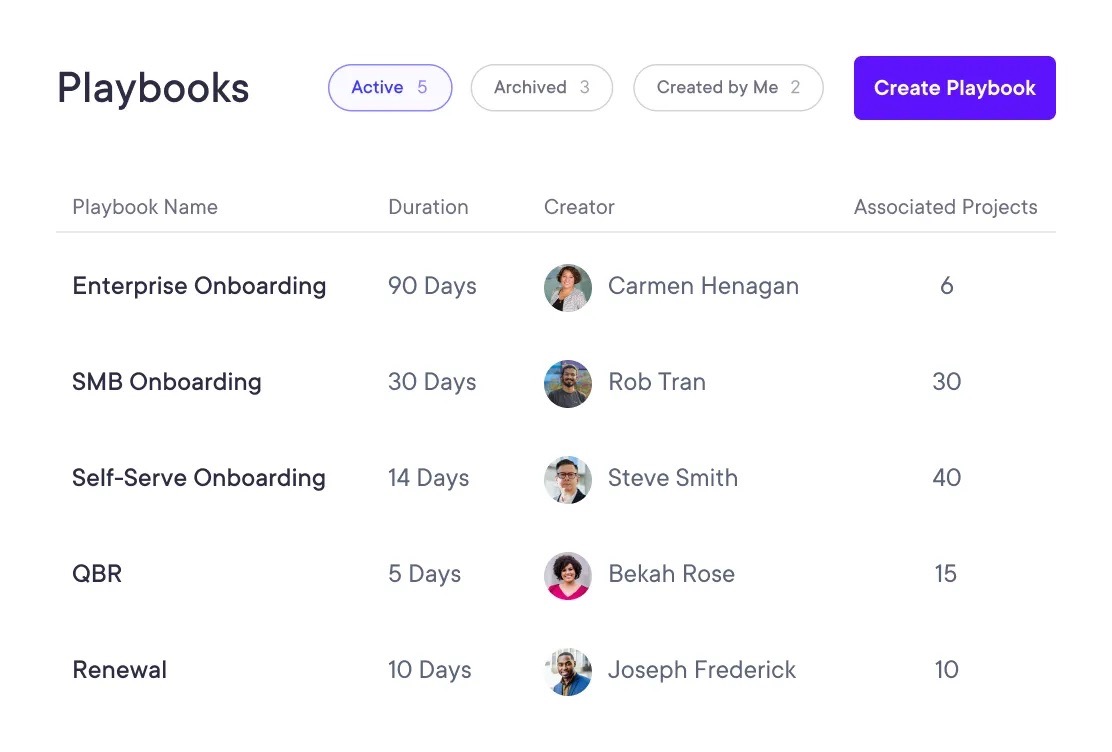Select the Active filter chip
The height and width of the screenshot is (752, 1112).
(390, 87)
